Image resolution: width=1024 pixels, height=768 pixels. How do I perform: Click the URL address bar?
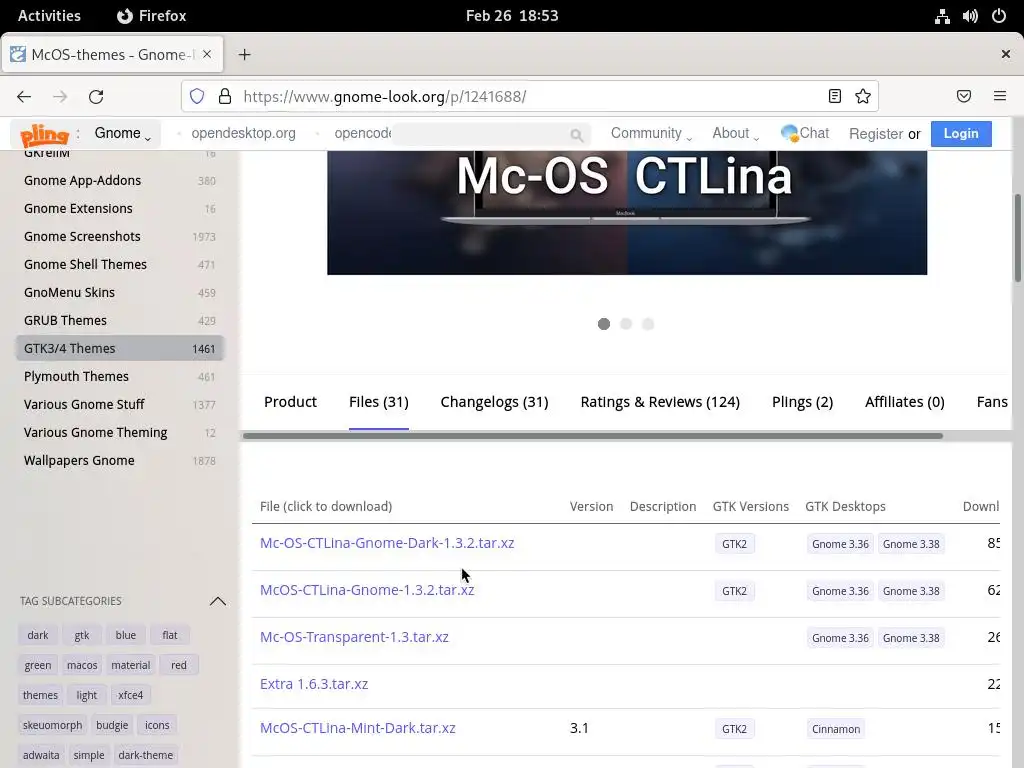pyautogui.click(x=529, y=97)
